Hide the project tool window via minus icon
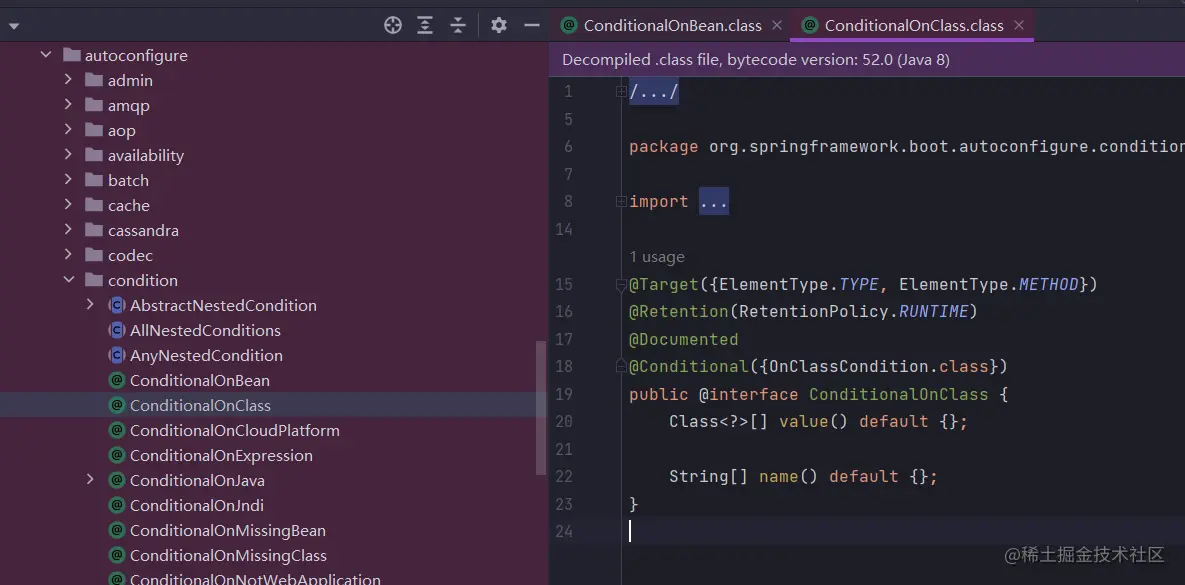The width and height of the screenshot is (1185, 585). click(532, 25)
